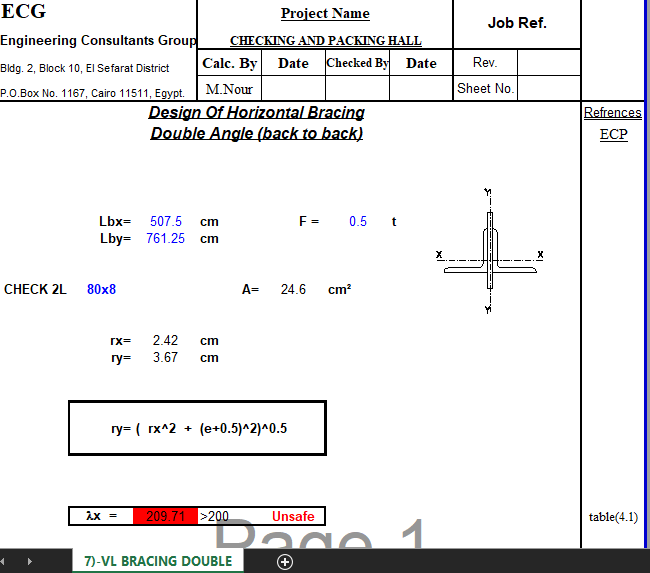The width and height of the screenshot is (650, 573).
Task: Click the Sheet No. label cell
Action: (x=485, y=88)
